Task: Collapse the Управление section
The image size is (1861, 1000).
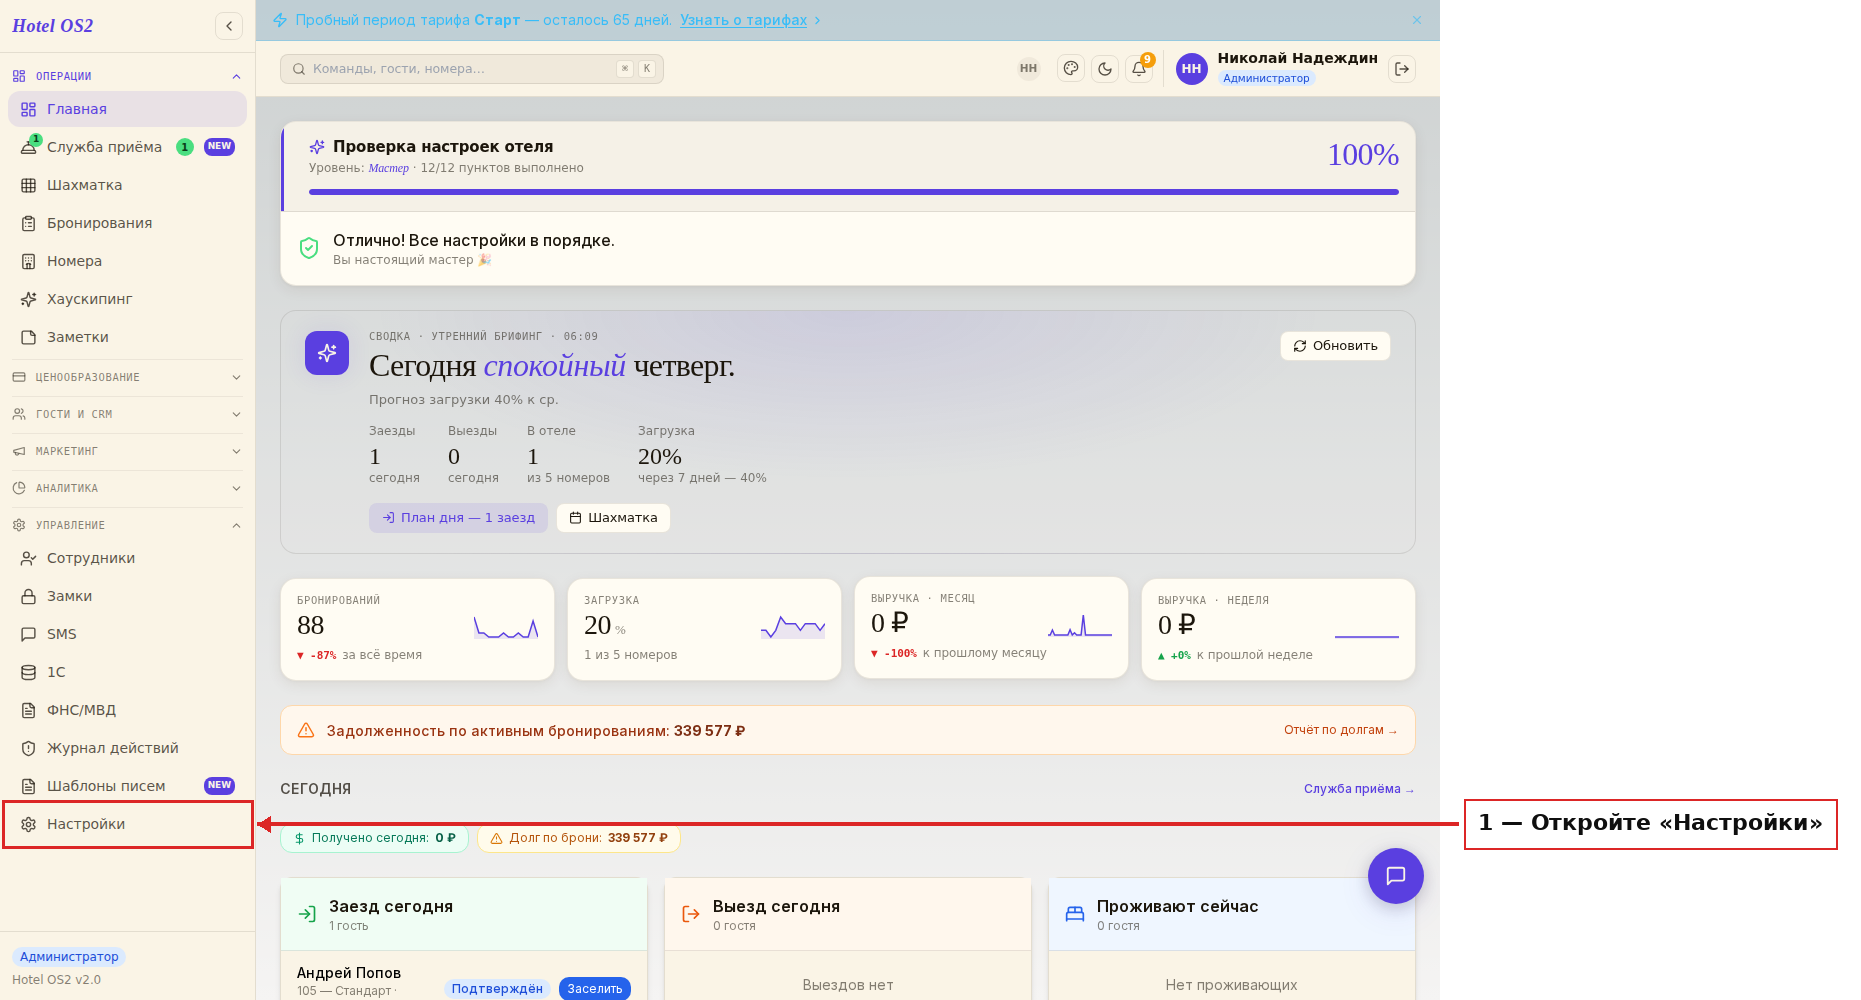Action: (x=127, y=525)
